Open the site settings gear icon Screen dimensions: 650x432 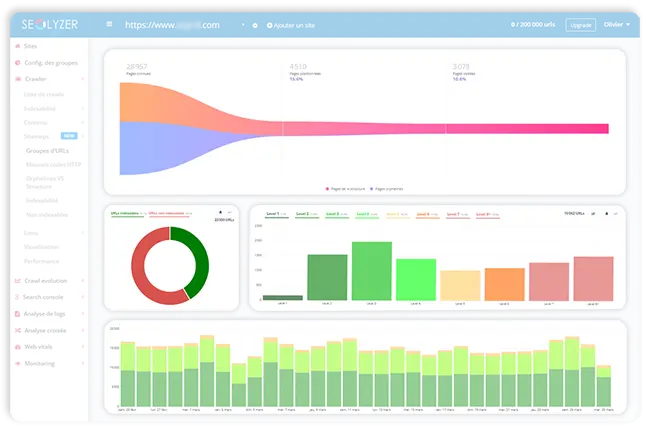pyautogui.click(x=255, y=25)
